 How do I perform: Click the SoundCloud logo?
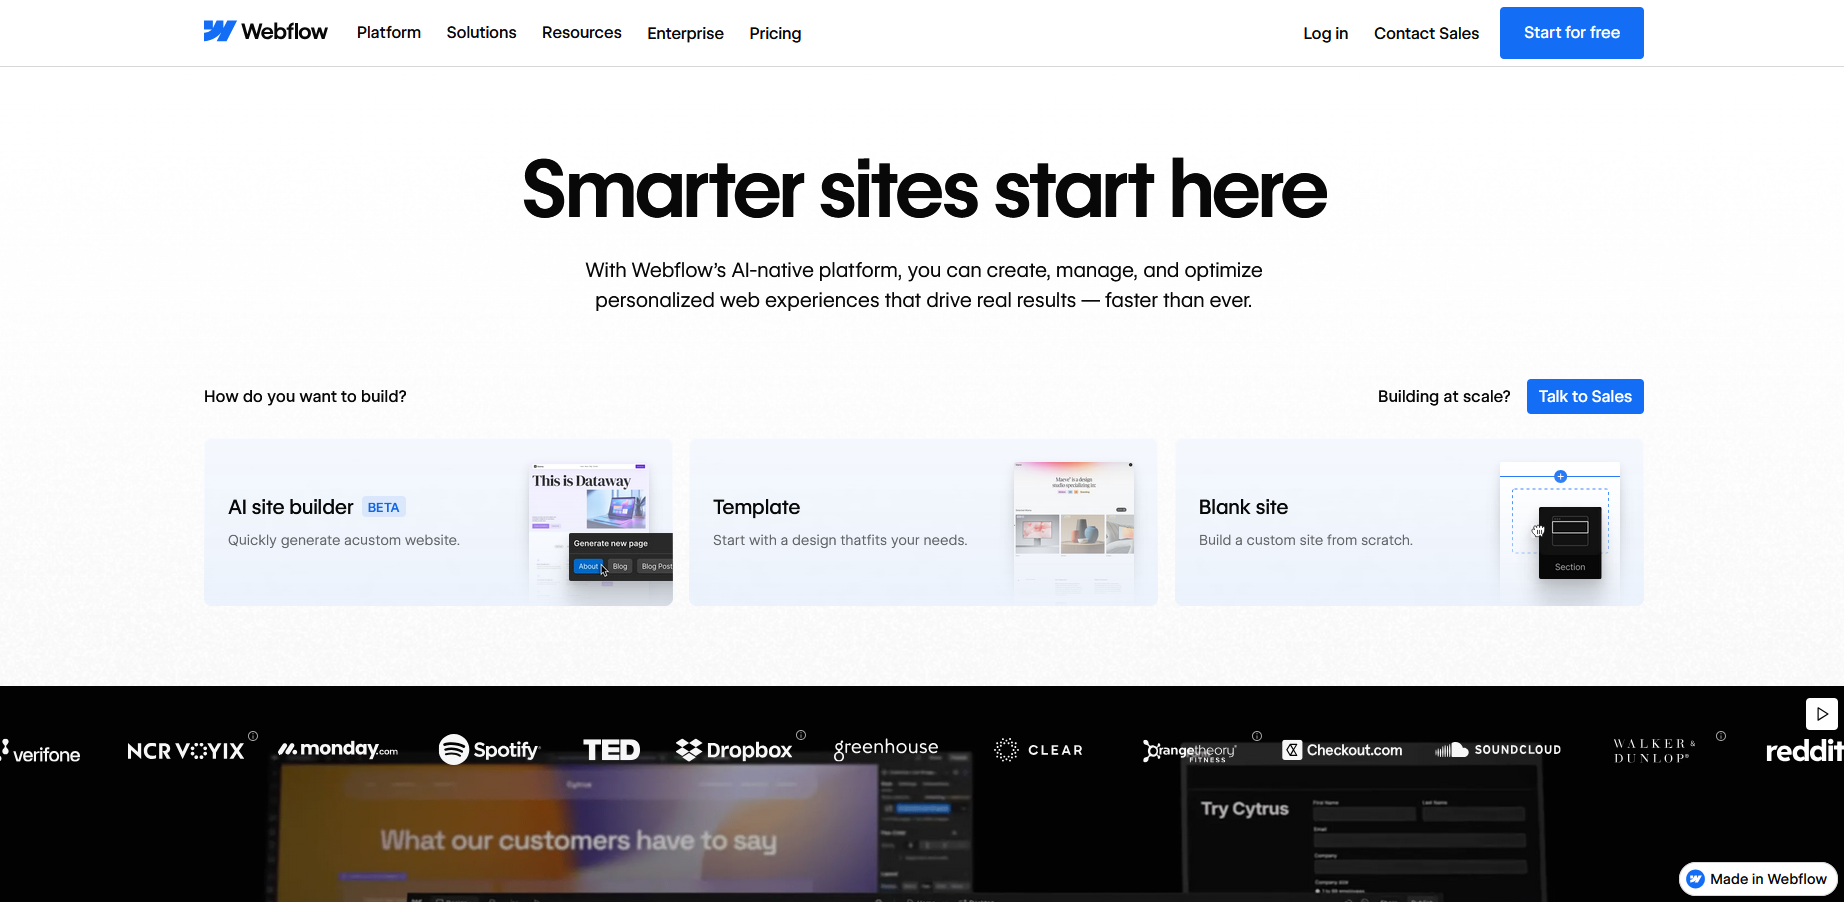tap(1497, 750)
